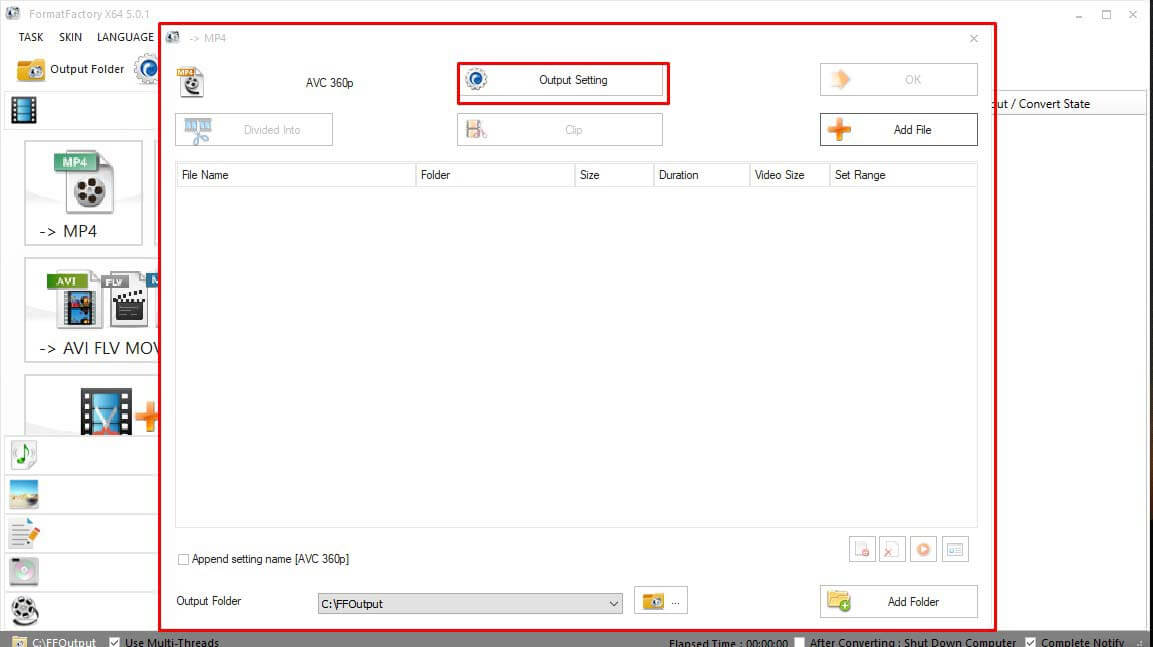Open the ROM Device/DVD disc category icon

(24, 571)
